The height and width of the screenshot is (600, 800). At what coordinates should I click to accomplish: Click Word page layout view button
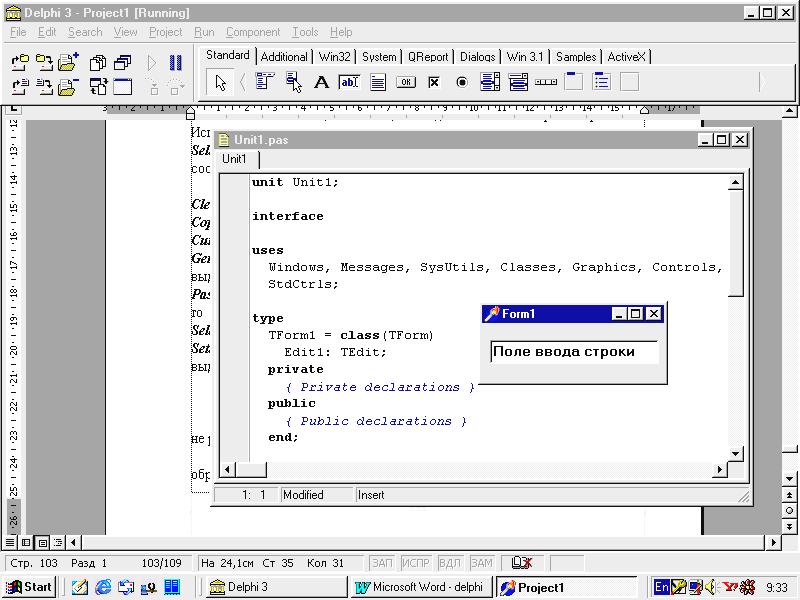42,542
